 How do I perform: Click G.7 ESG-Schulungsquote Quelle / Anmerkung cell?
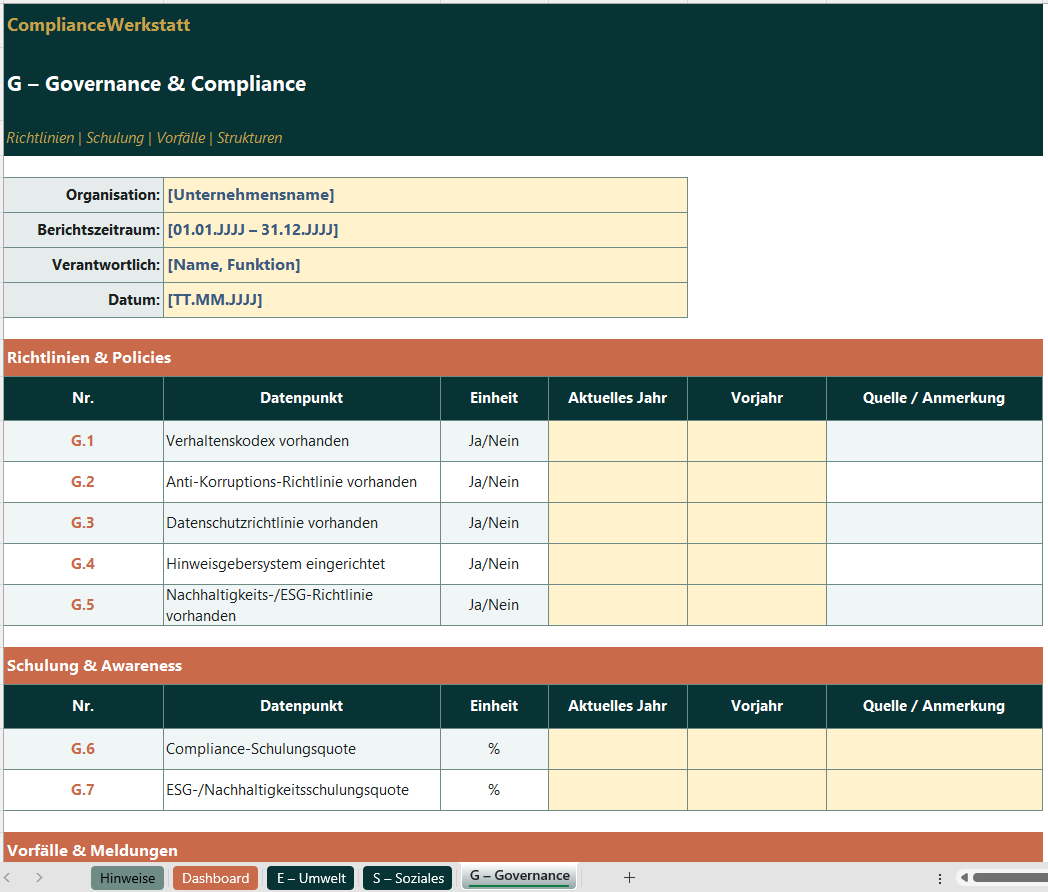[933, 790]
